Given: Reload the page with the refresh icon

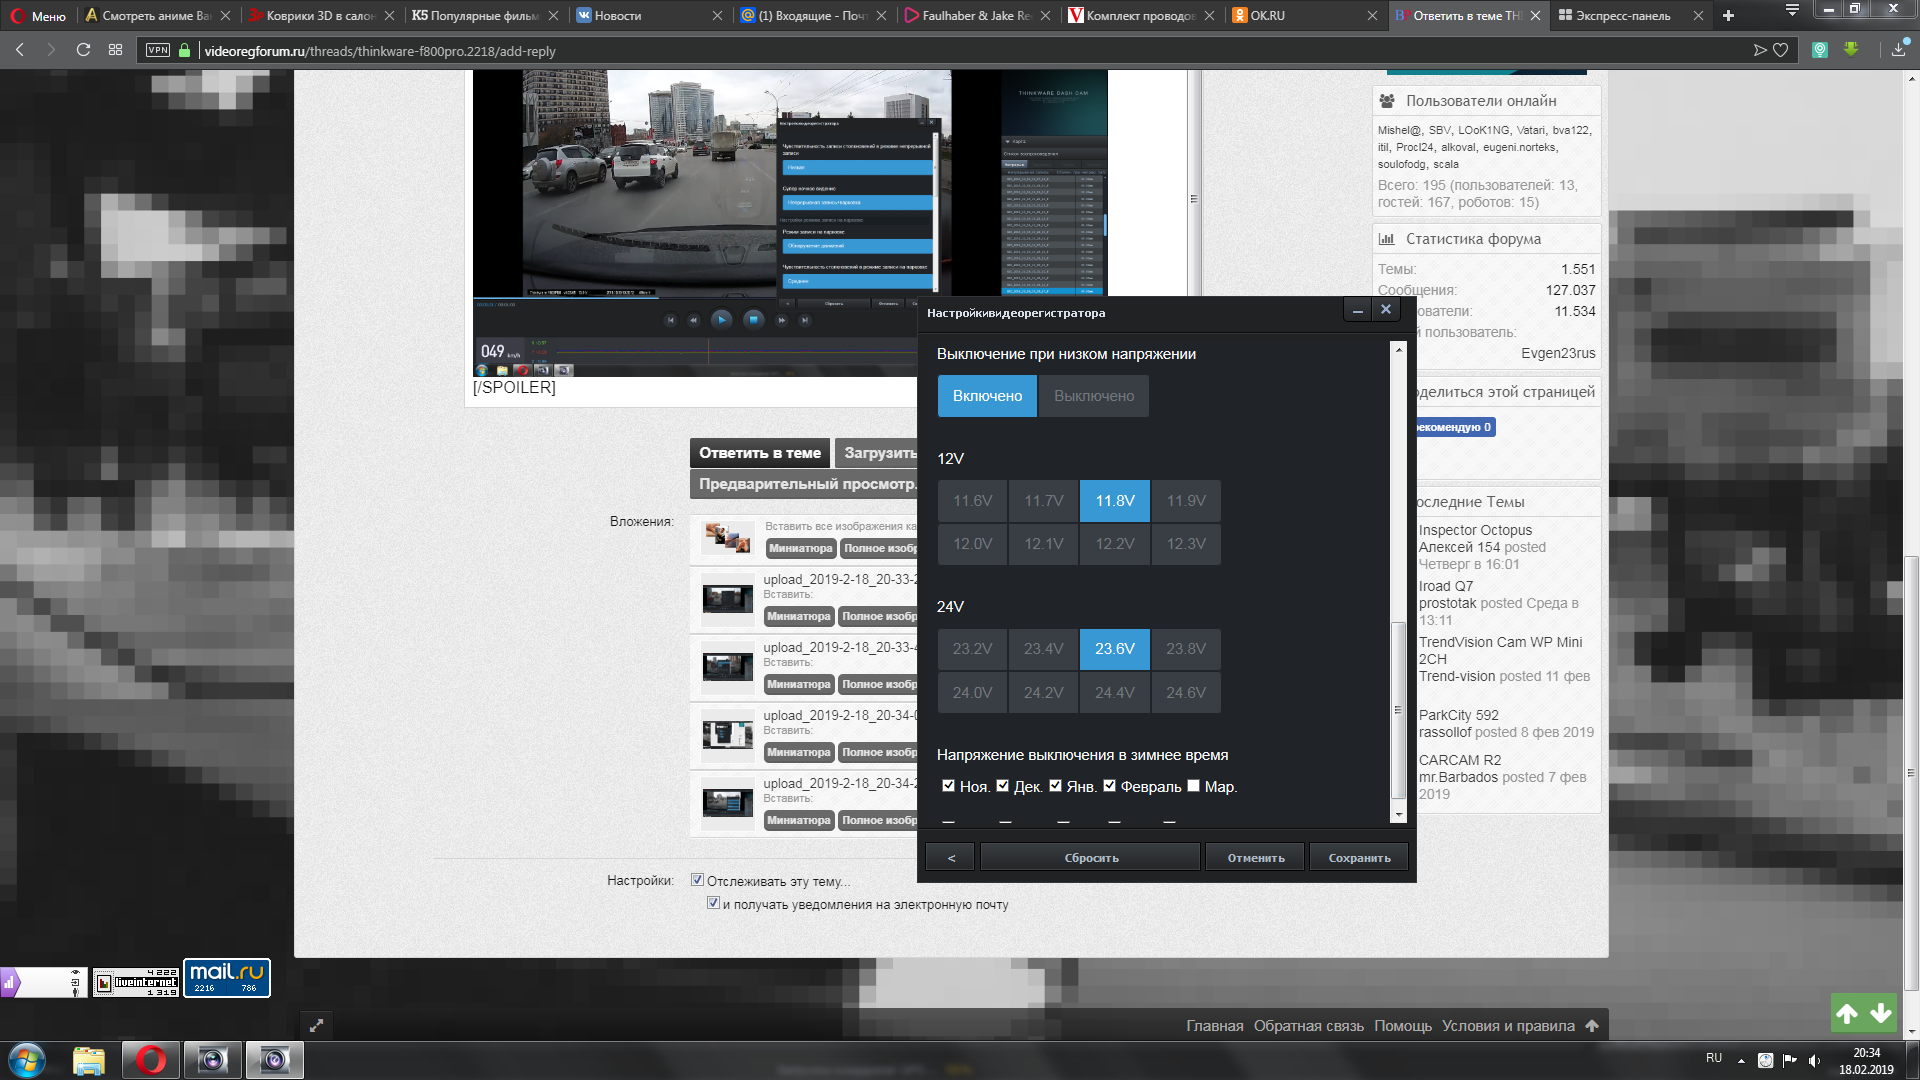Looking at the screenshot, I should point(83,50).
